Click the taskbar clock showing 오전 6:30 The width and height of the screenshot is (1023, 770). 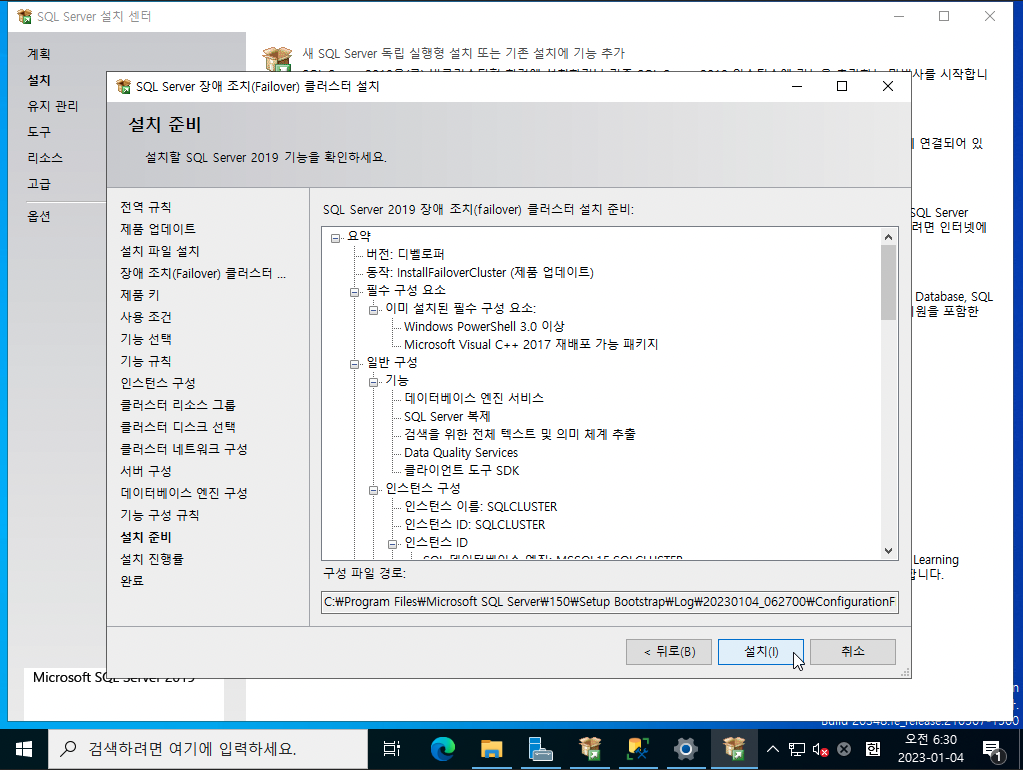click(x=930, y=749)
